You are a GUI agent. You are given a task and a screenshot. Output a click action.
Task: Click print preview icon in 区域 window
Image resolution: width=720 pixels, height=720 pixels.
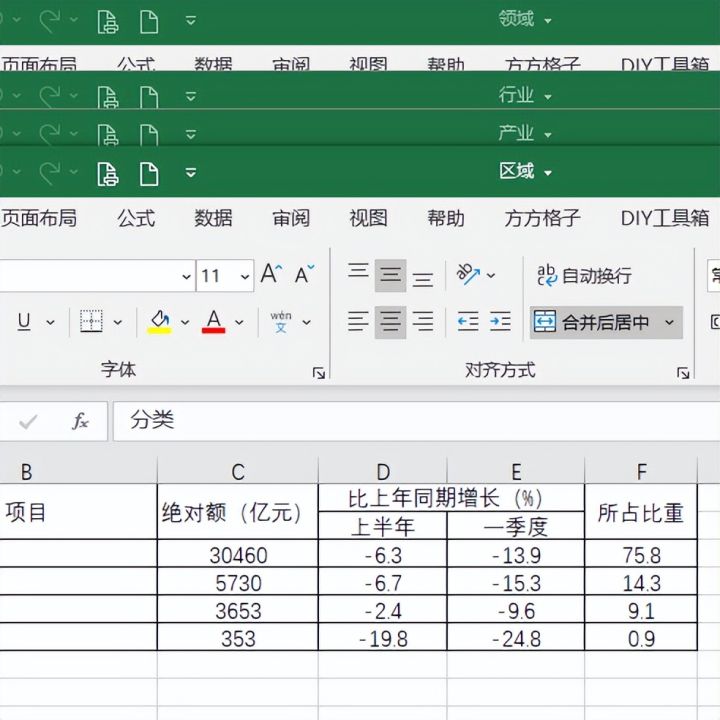(108, 174)
